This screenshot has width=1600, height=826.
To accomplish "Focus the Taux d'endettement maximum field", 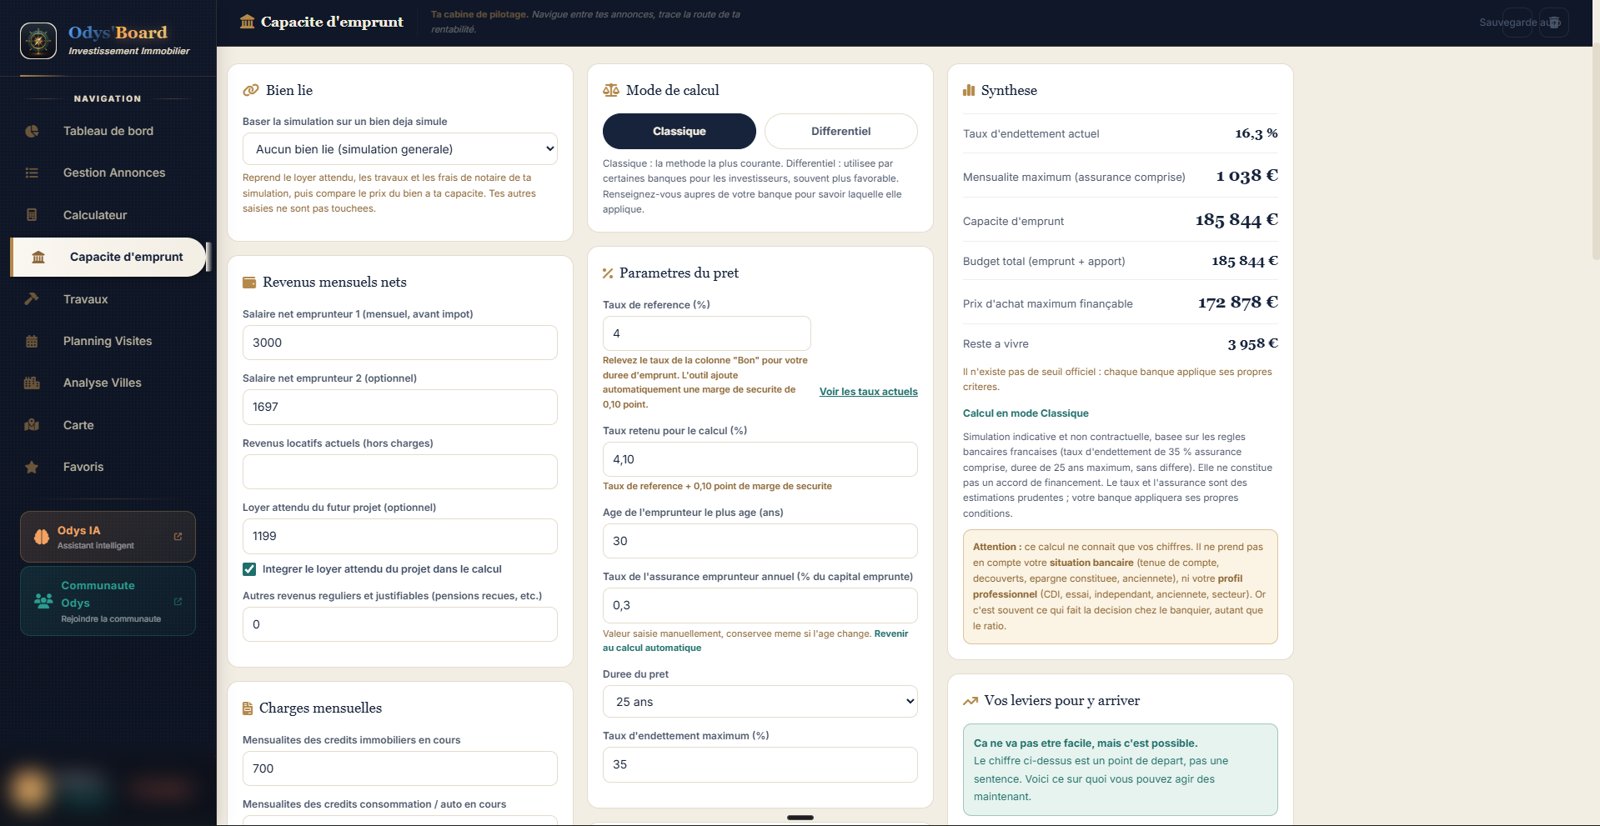I will [x=760, y=764].
